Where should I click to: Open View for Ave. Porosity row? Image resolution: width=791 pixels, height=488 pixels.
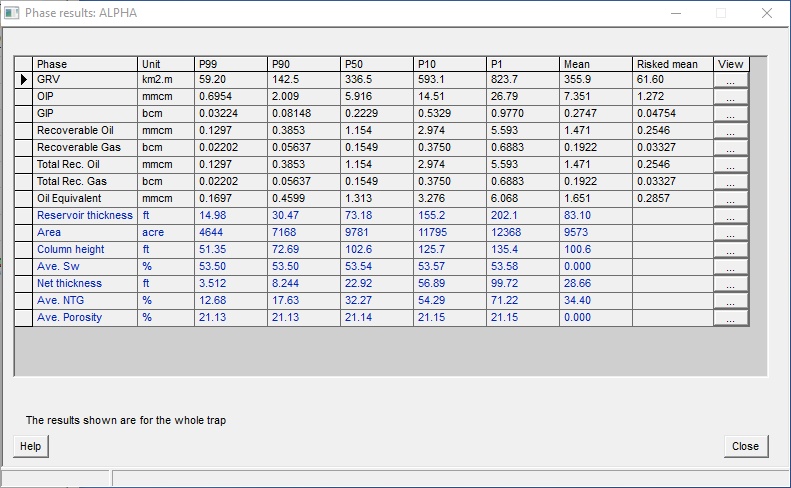pyautogui.click(x=730, y=318)
